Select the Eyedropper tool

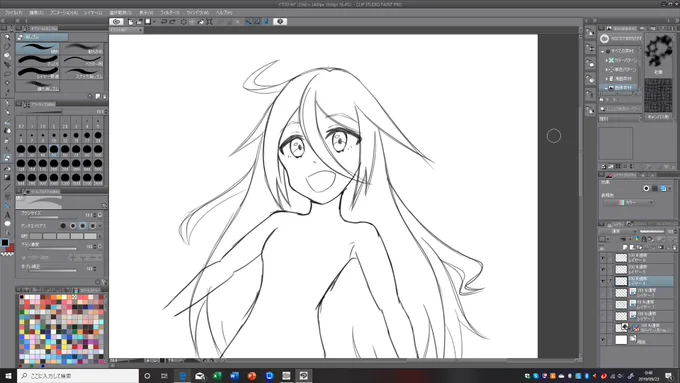click(x=7, y=92)
